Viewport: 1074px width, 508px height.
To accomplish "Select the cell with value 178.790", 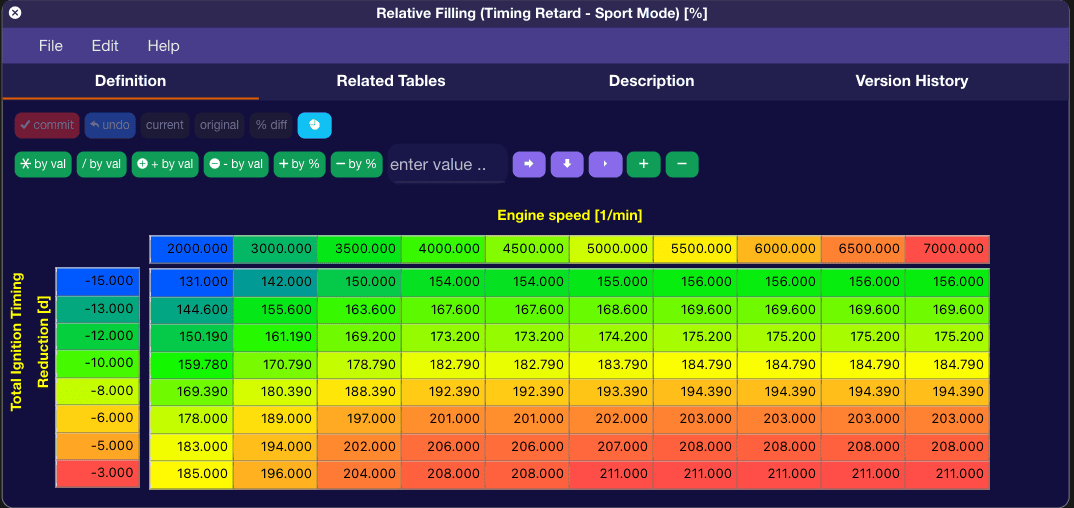I will (x=360, y=364).
